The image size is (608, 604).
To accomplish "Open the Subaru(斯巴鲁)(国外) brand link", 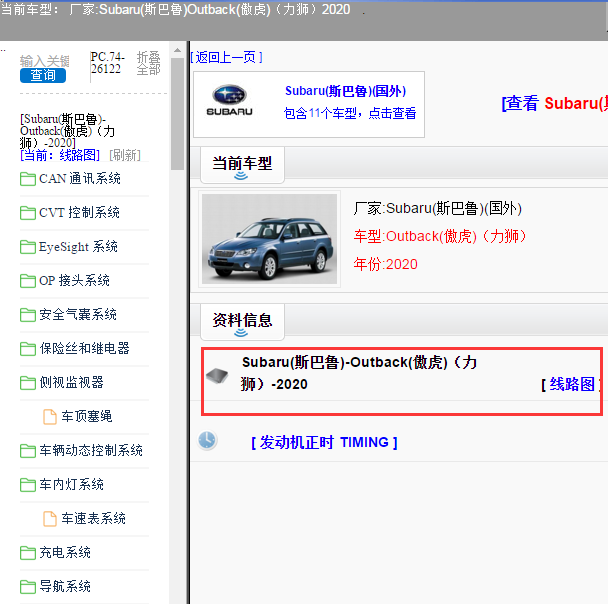I will point(345,91).
